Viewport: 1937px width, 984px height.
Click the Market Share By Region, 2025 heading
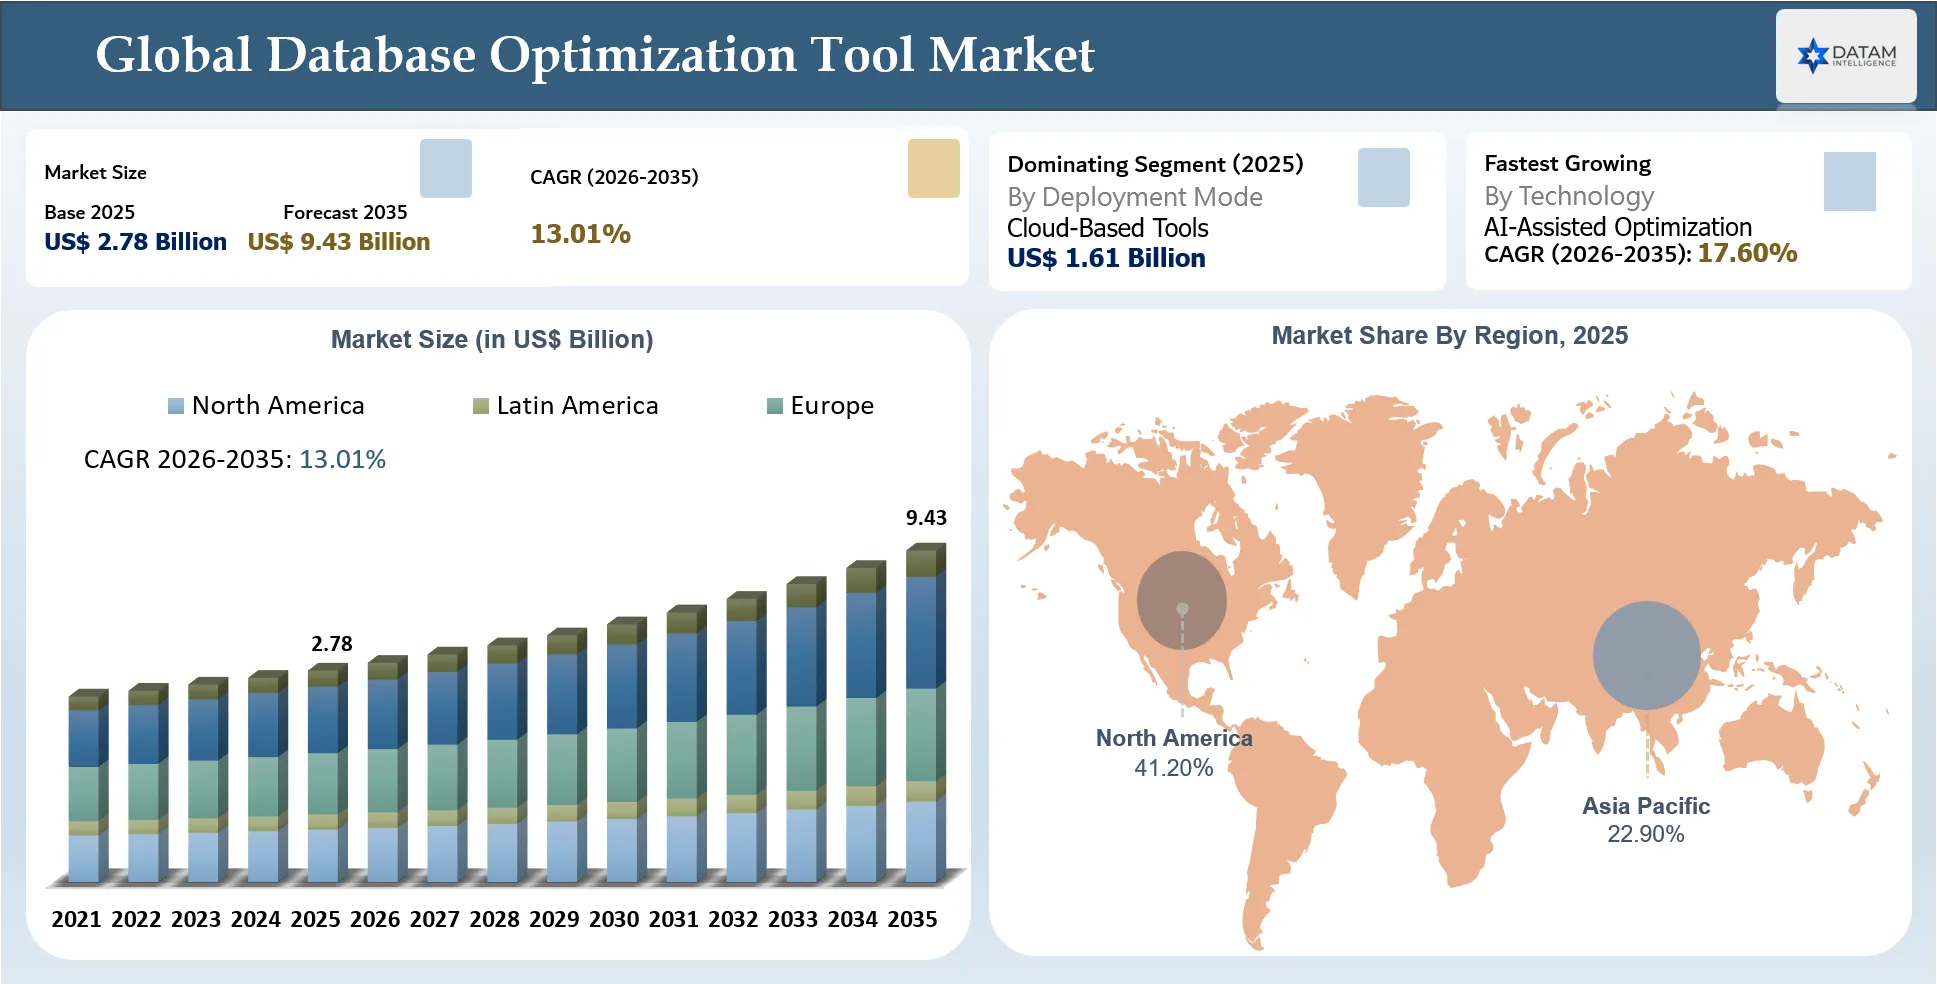point(1450,336)
